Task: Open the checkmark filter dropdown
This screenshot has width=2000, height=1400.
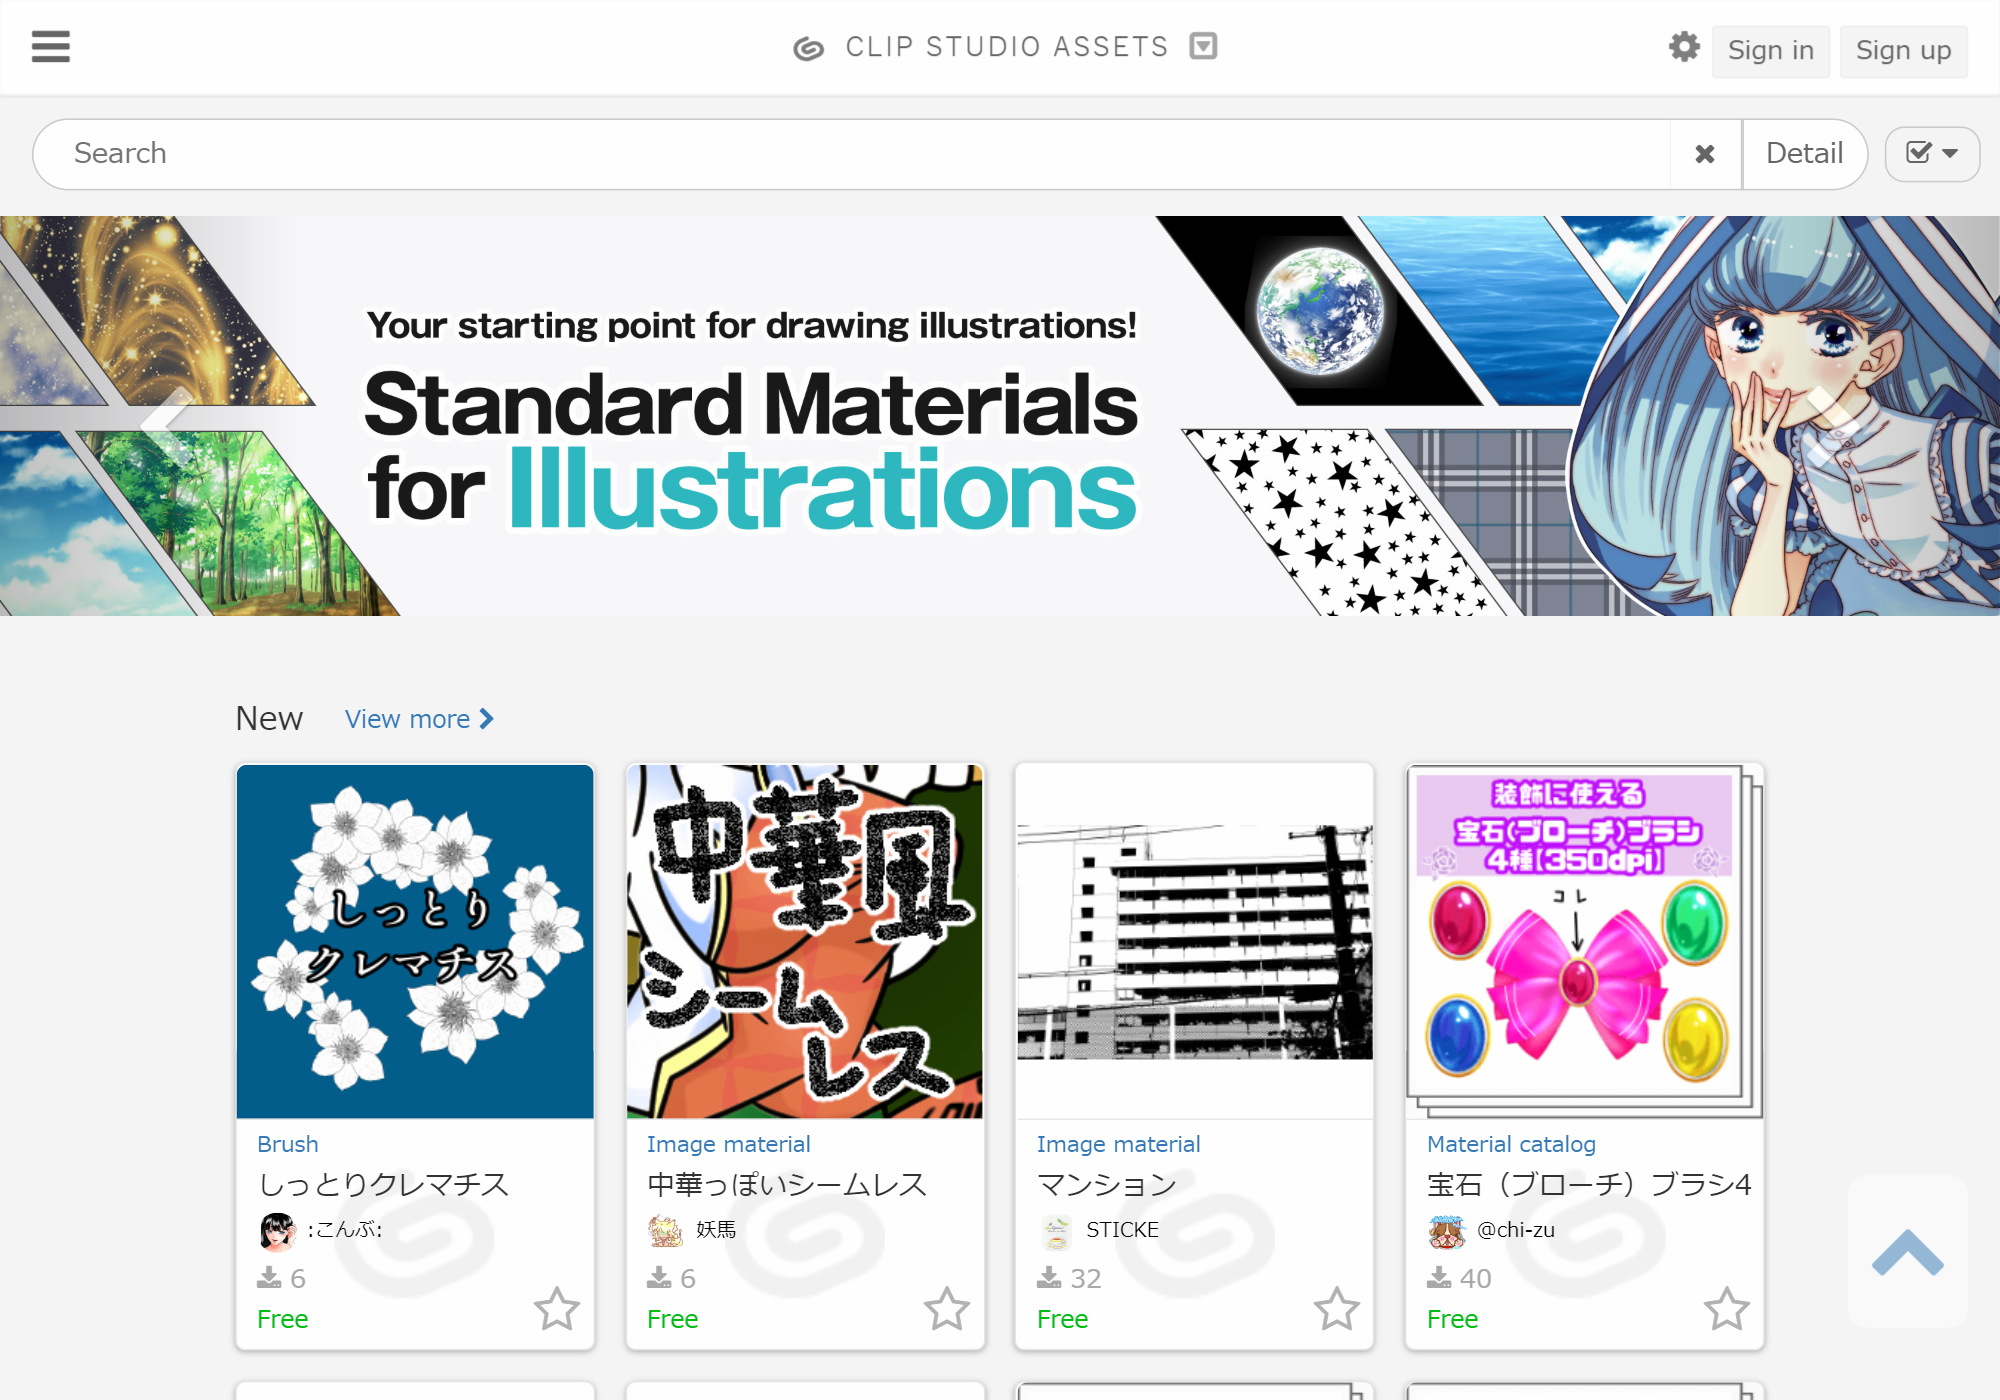Action: (1931, 154)
